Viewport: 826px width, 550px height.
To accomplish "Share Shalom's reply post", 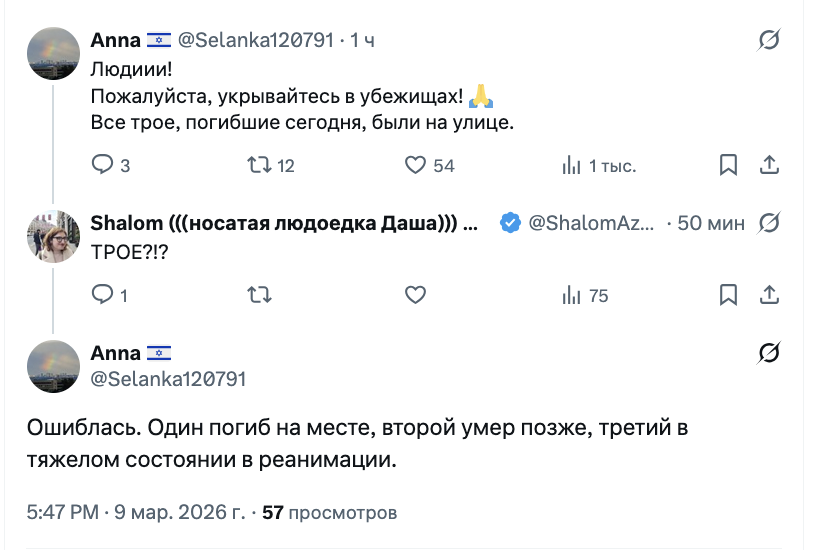I will tap(770, 295).
